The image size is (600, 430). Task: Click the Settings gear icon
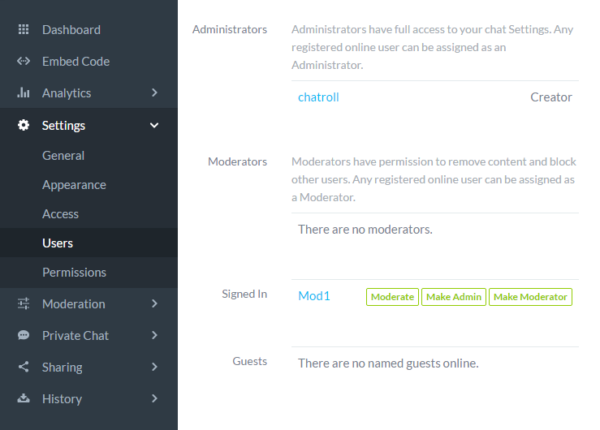tap(24, 125)
